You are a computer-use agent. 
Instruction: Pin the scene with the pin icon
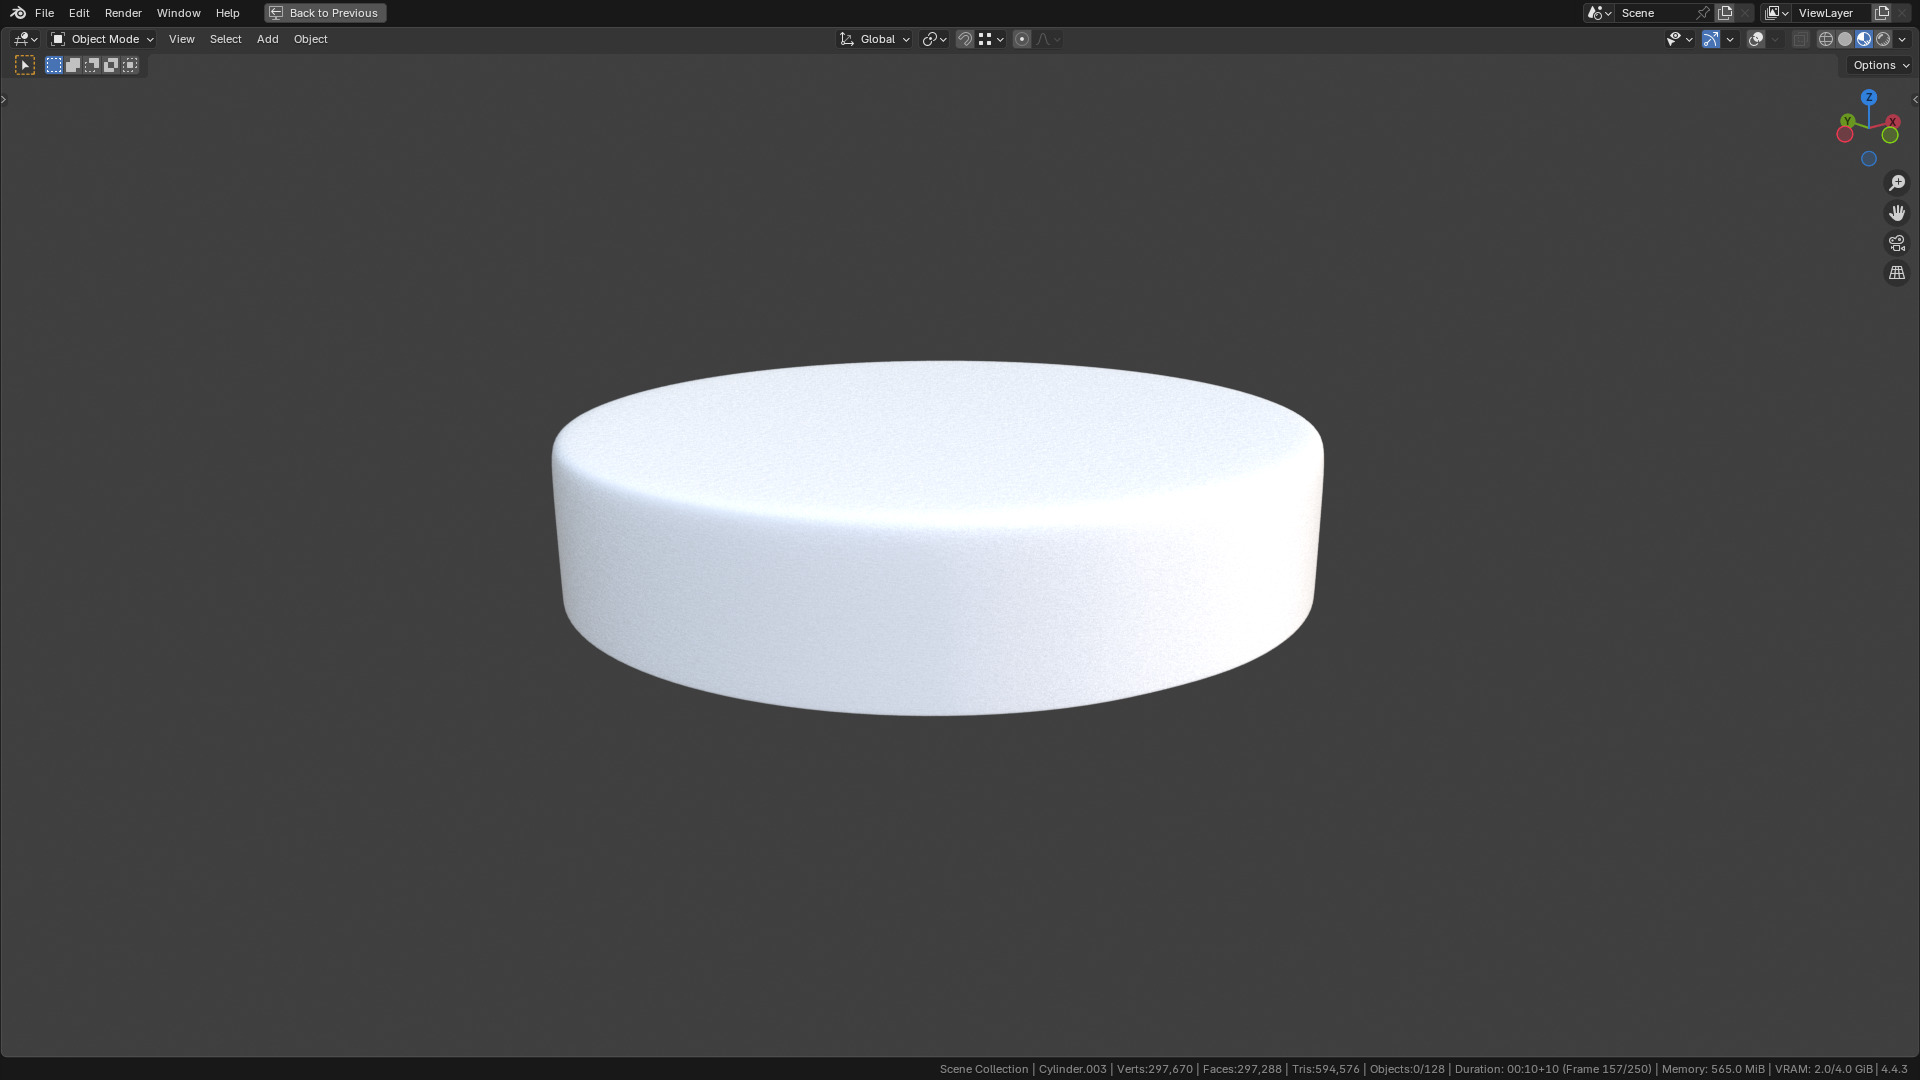click(x=1703, y=13)
